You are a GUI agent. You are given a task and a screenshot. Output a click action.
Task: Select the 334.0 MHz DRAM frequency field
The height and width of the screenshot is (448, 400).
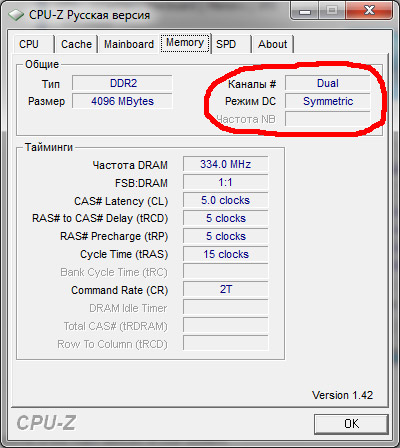click(225, 164)
